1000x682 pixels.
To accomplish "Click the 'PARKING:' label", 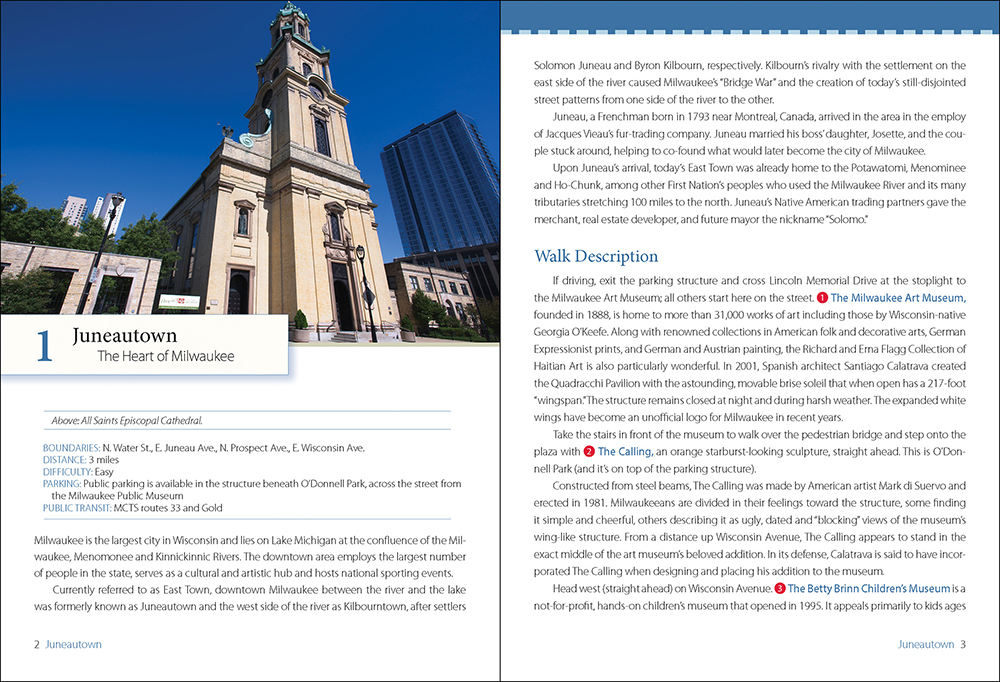I will 62,484.
